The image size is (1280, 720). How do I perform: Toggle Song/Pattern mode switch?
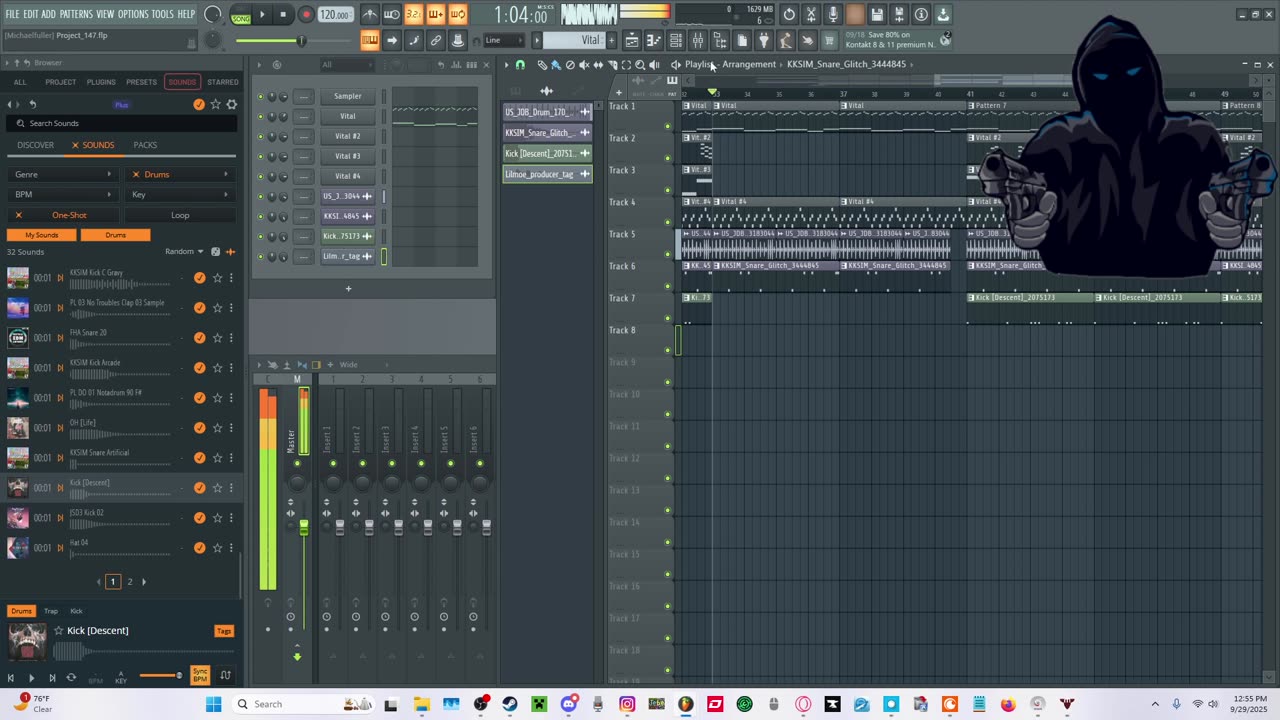click(x=240, y=15)
